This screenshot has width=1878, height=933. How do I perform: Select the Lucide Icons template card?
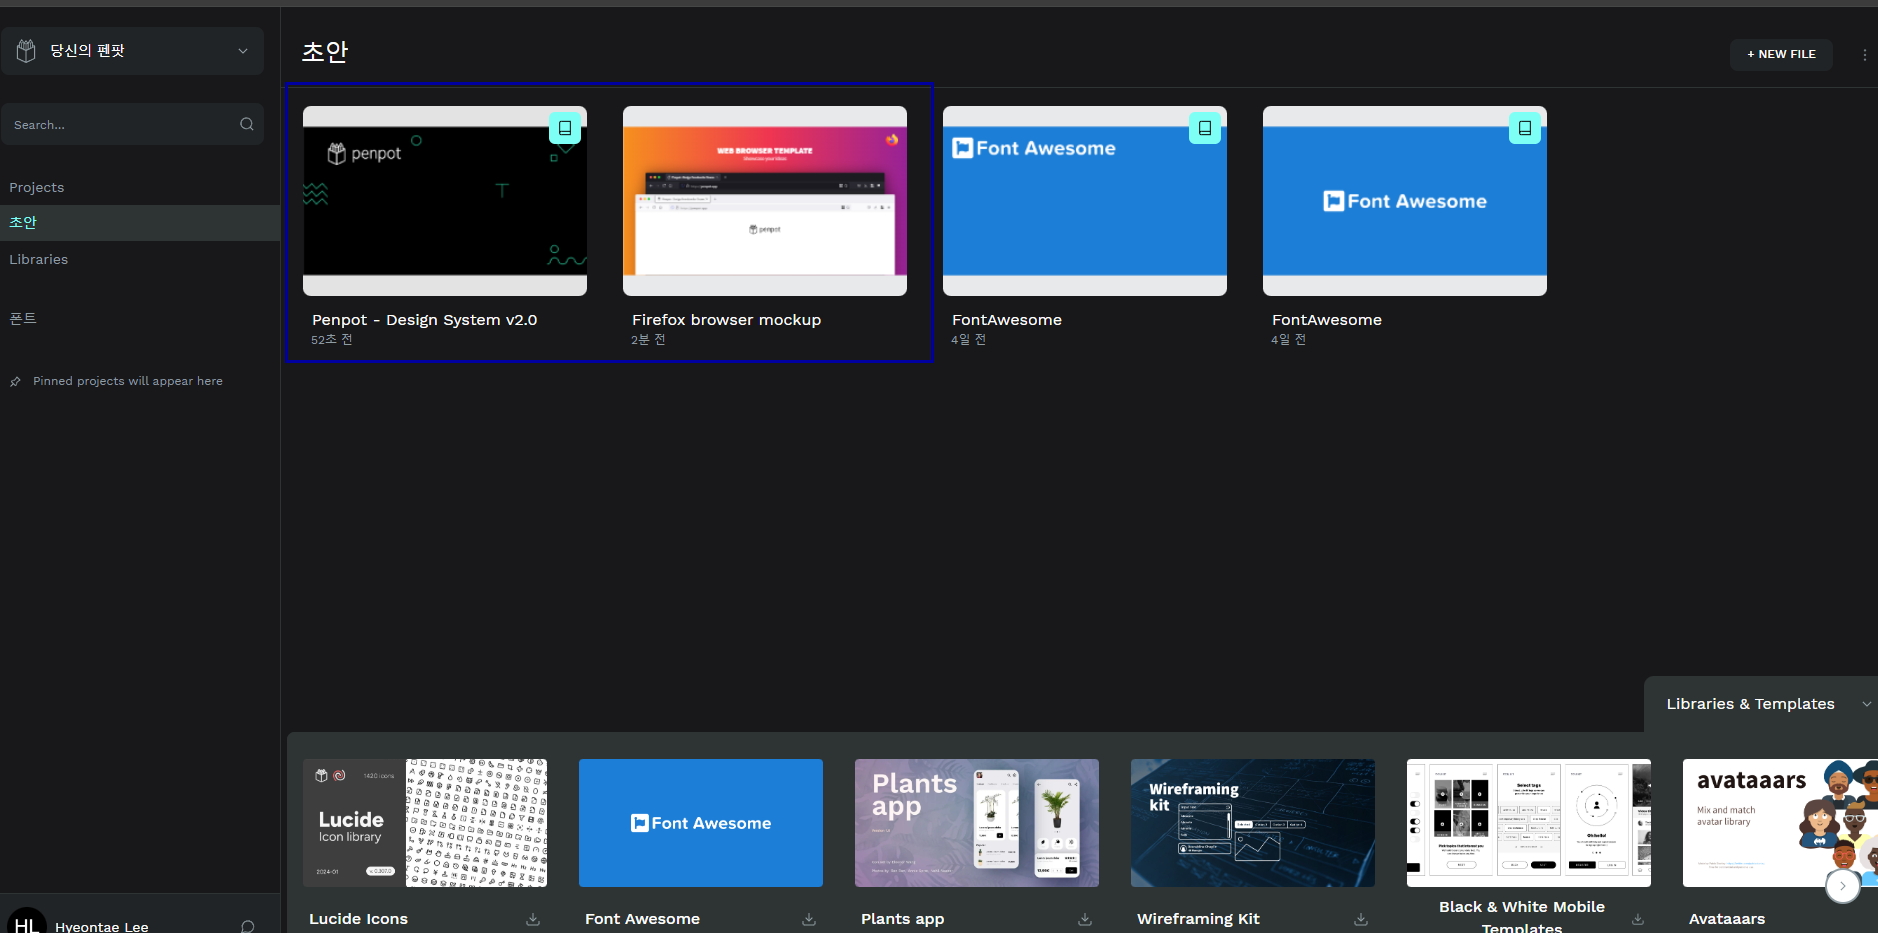(425, 823)
